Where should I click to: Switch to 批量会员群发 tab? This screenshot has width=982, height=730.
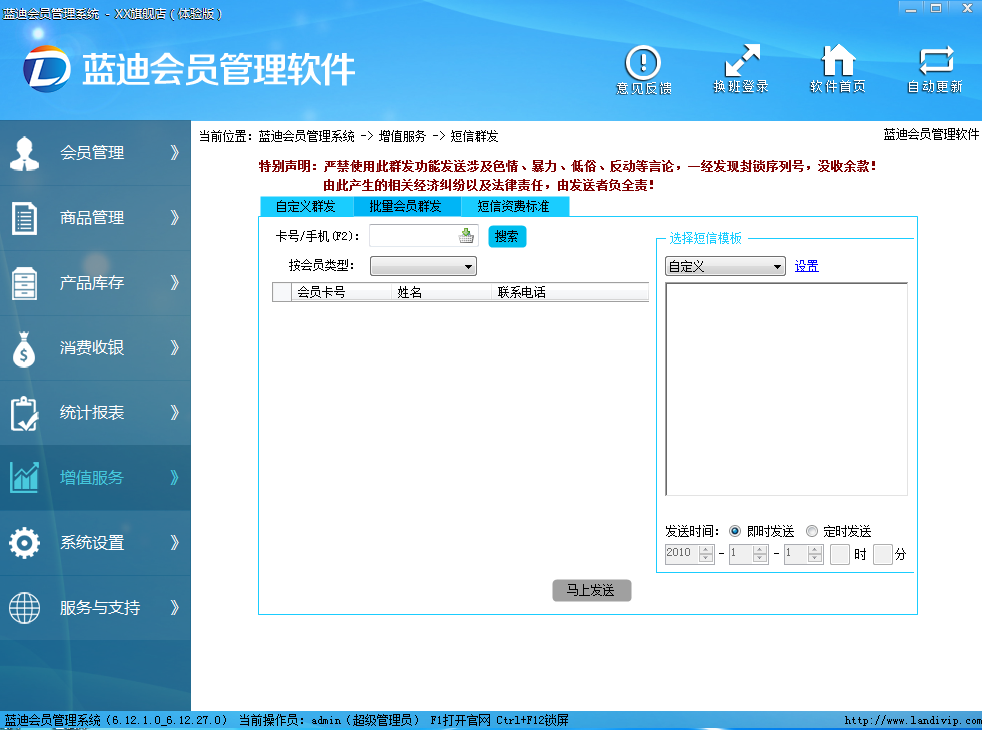point(406,206)
